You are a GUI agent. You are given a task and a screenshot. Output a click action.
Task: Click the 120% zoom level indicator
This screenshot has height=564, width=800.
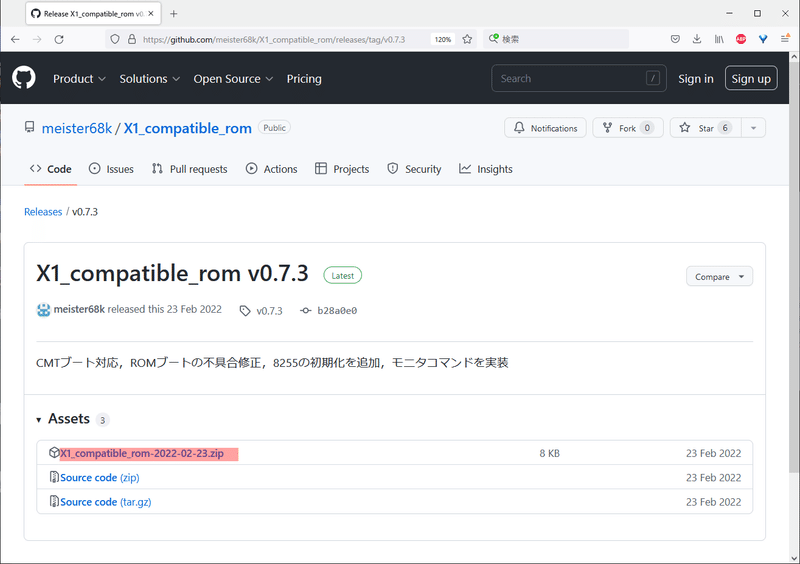point(442,39)
